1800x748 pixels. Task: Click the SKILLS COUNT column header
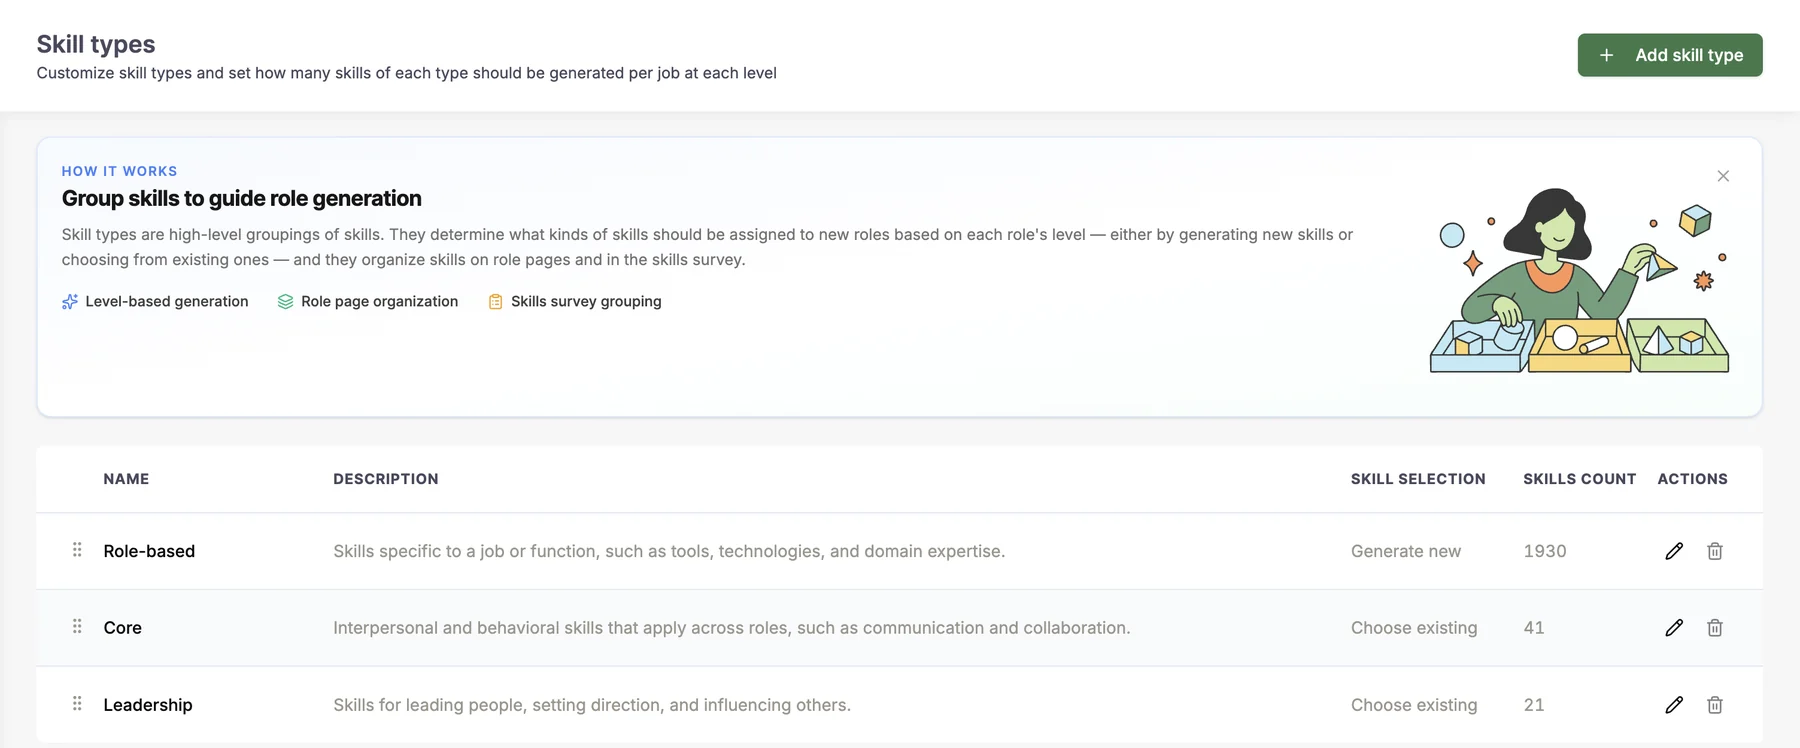(1580, 479)
